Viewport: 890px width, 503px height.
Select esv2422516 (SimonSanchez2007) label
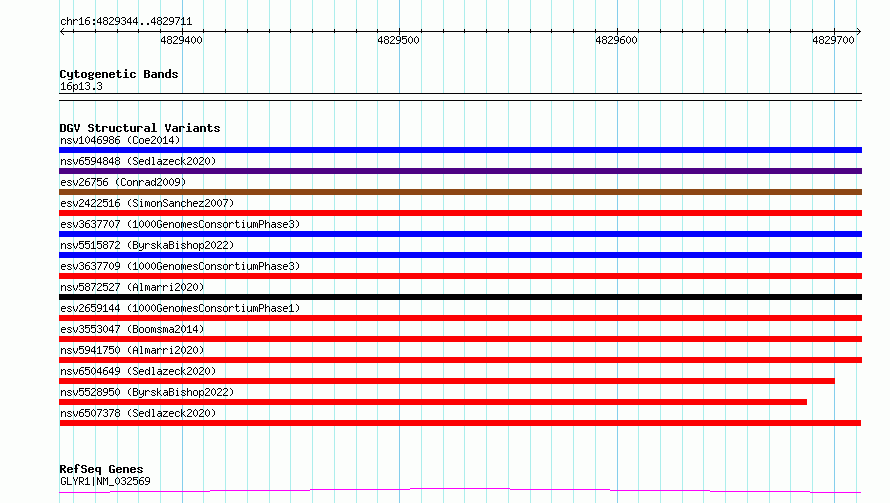pyautogui.click(x=147, y=203)
